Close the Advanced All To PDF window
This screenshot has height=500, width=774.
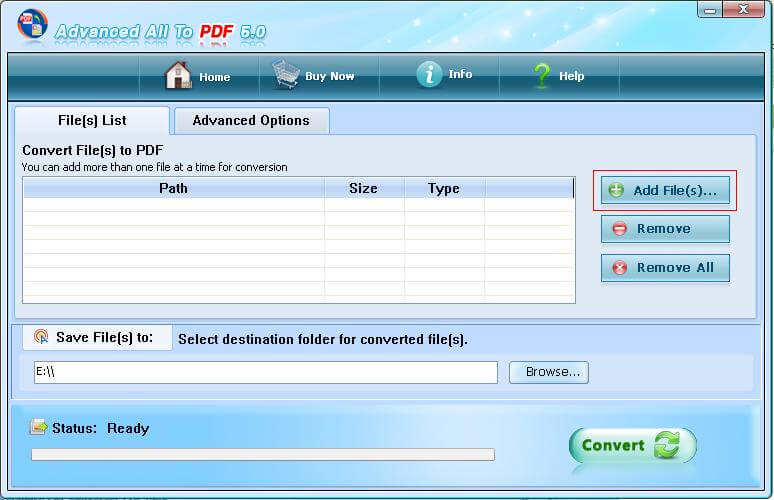[x=743, y=10]
